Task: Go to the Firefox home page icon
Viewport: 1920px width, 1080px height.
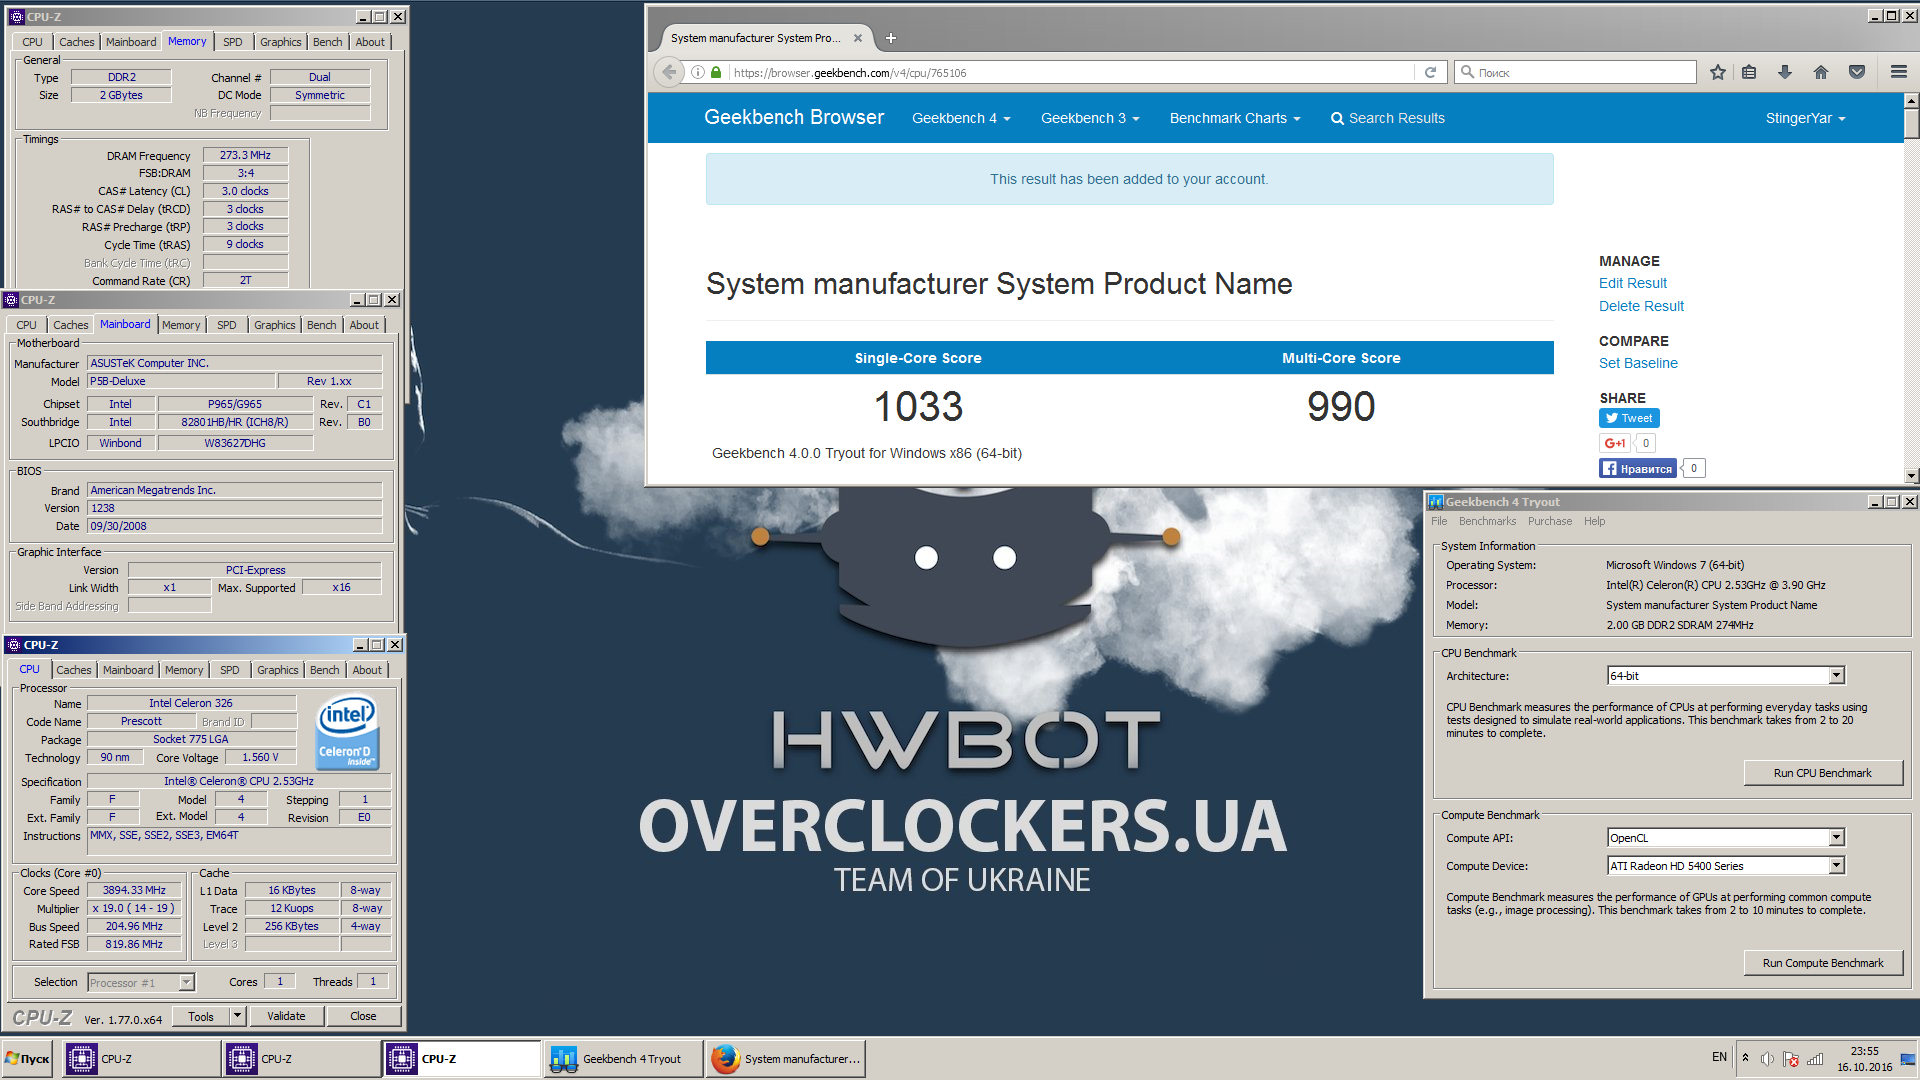Action: 1821,72
